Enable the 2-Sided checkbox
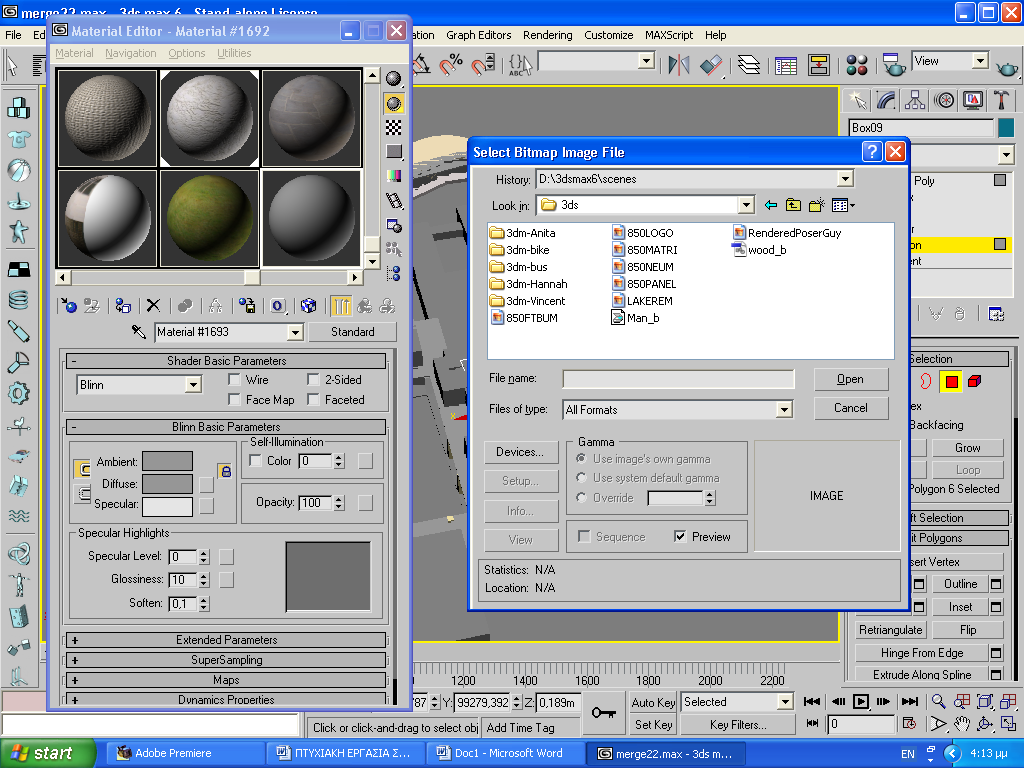This screenshot has width=1024, height=768. pyautogui.click(x=313, y=379)
